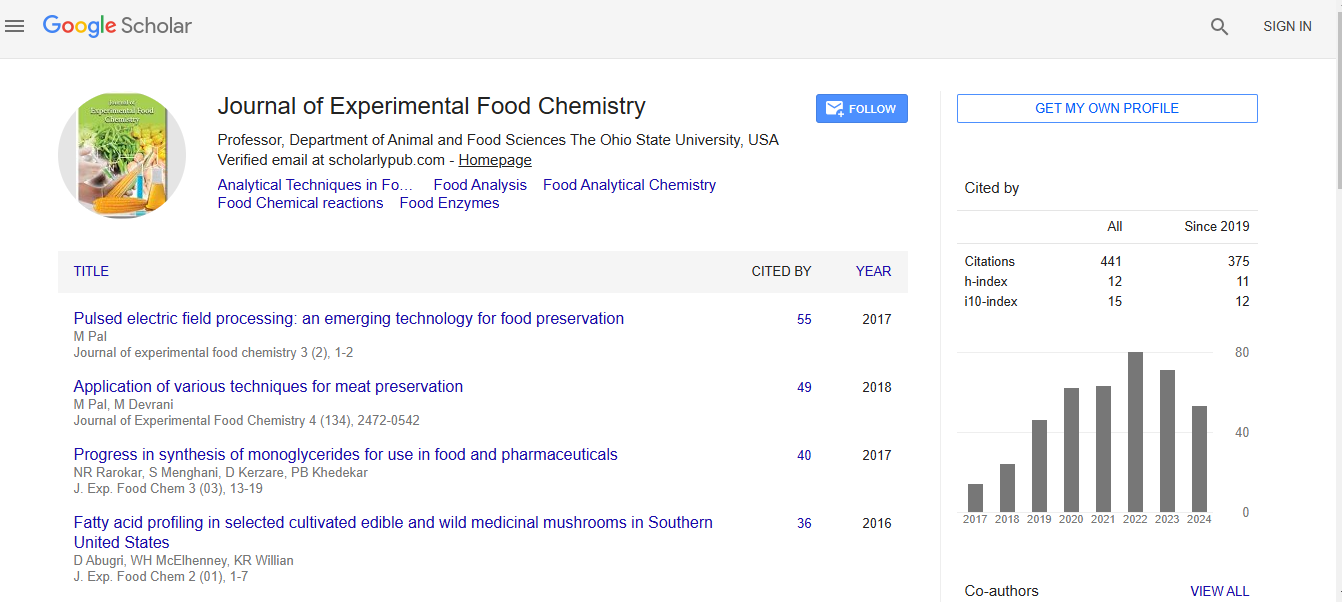This screenshot has width=1342, height=602.
Task: Click the journal profile cover image
Action: click(122, 156)
